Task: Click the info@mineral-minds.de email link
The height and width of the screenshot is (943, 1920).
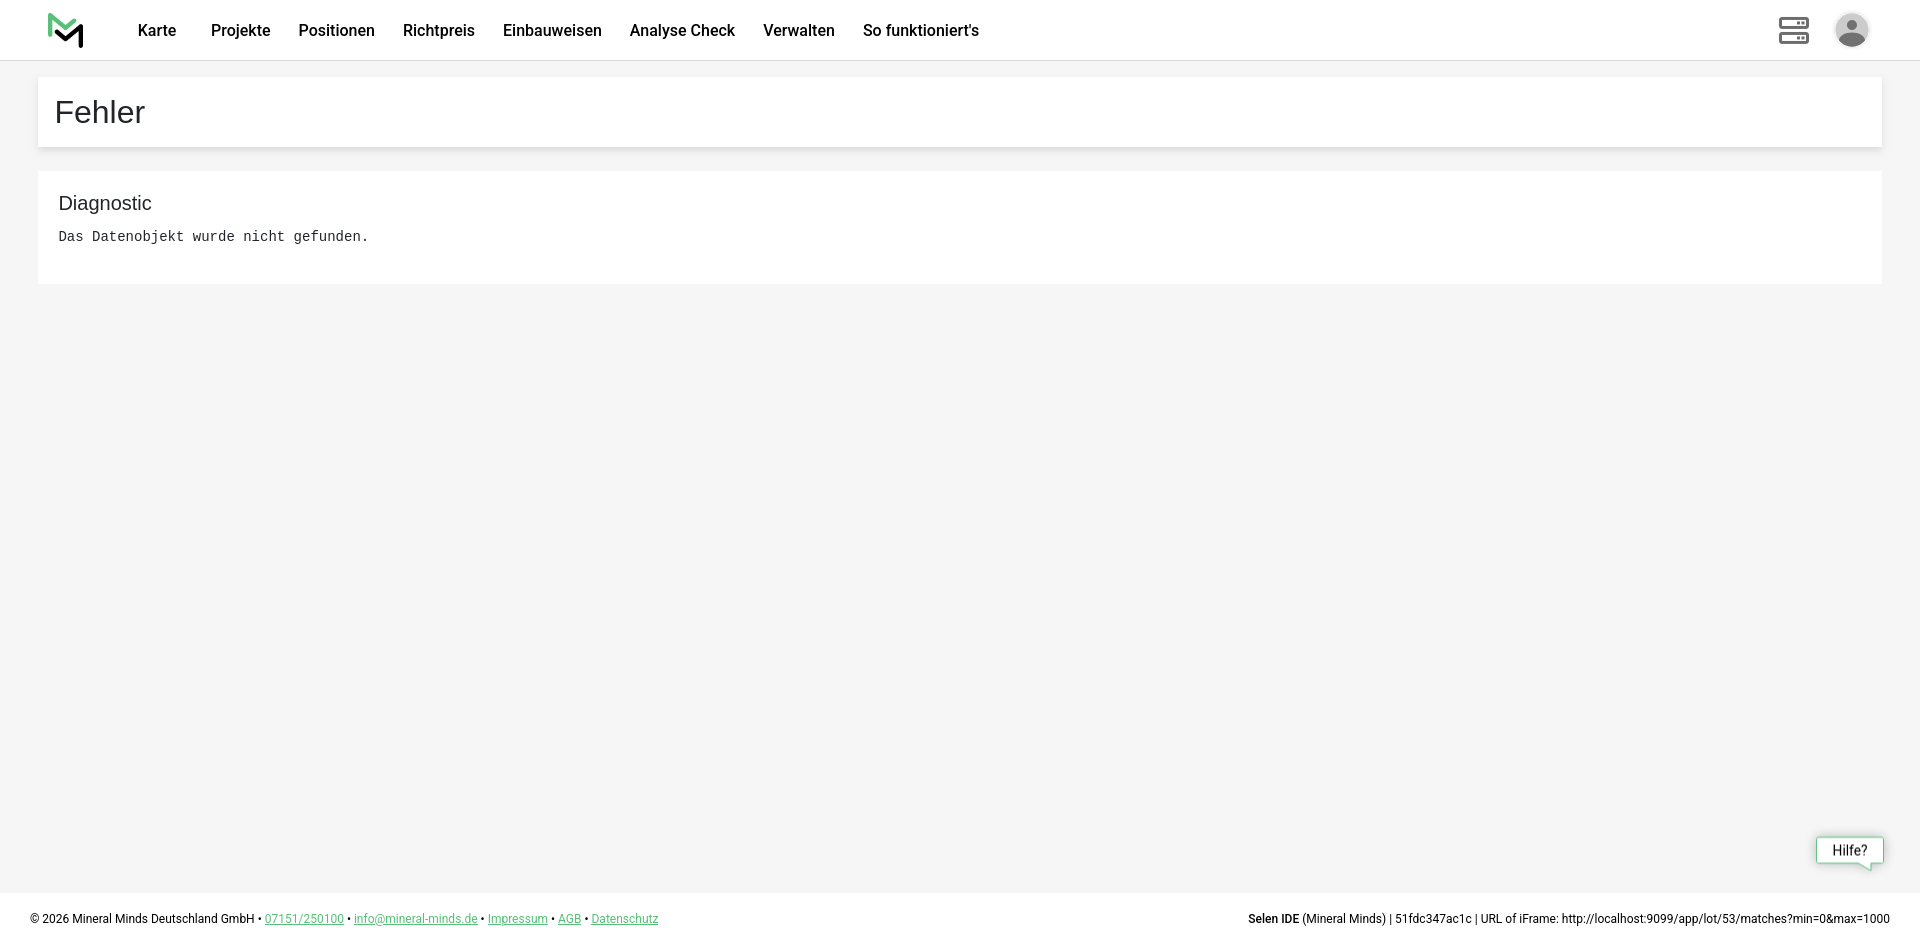Action: coord(415,919)
